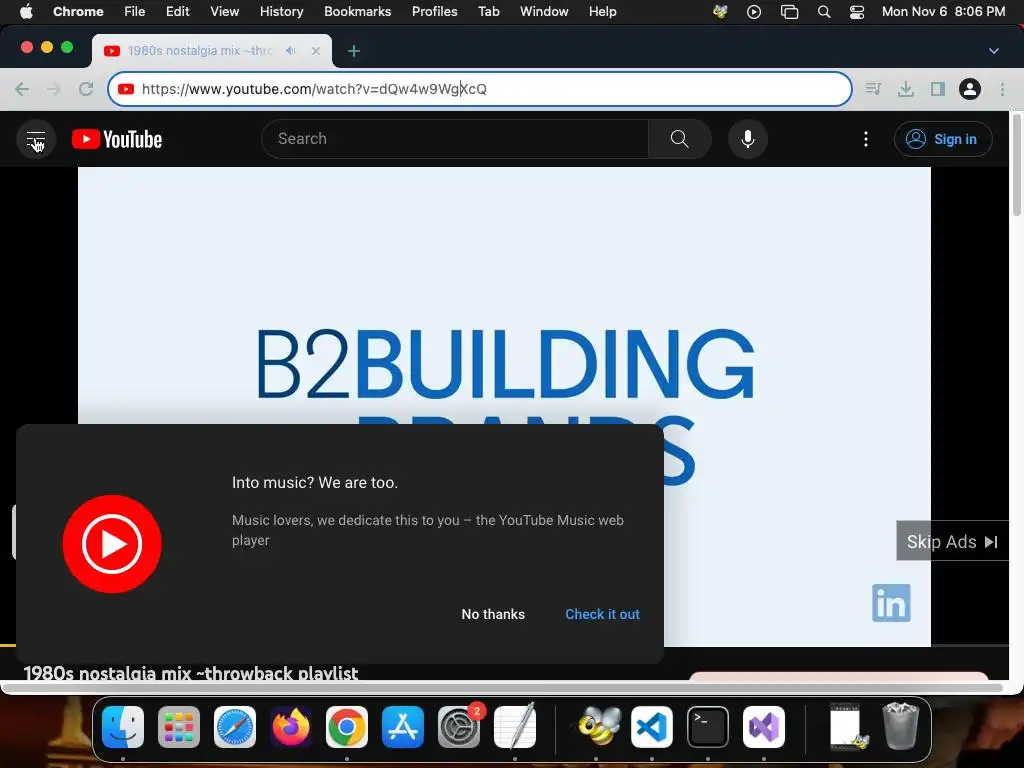Open Spotlight search in menu bar
Viewport: 1024px width, 768px height.
tap(824, 12)
